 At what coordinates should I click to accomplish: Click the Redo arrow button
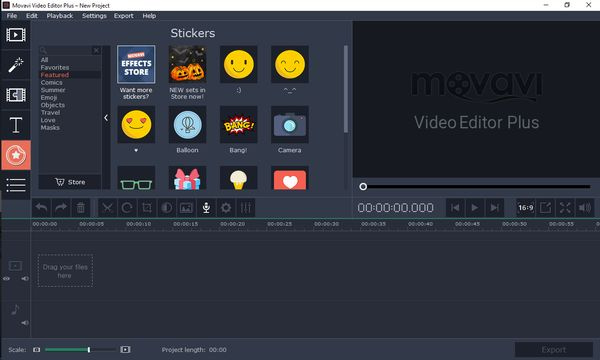[x=61, y=208]
